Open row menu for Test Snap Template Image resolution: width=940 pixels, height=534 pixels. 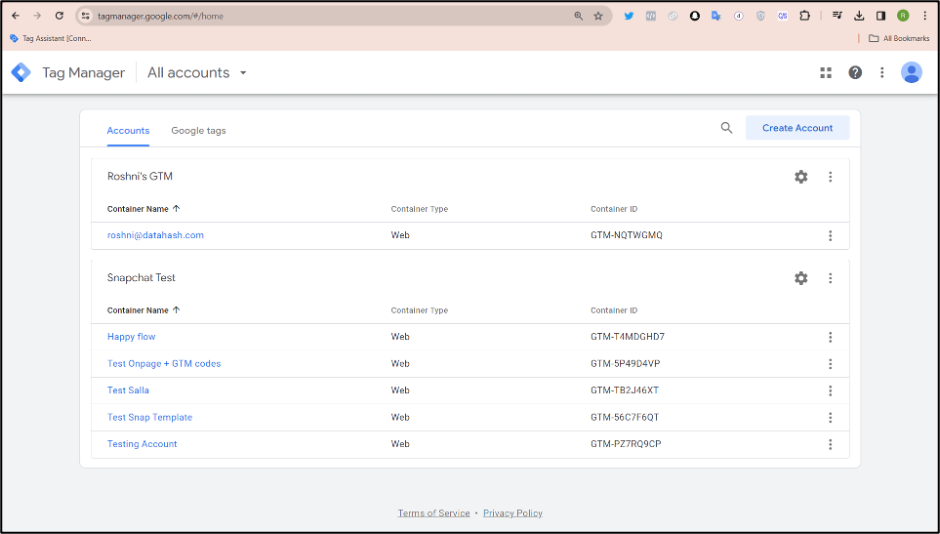click(830, 418)
